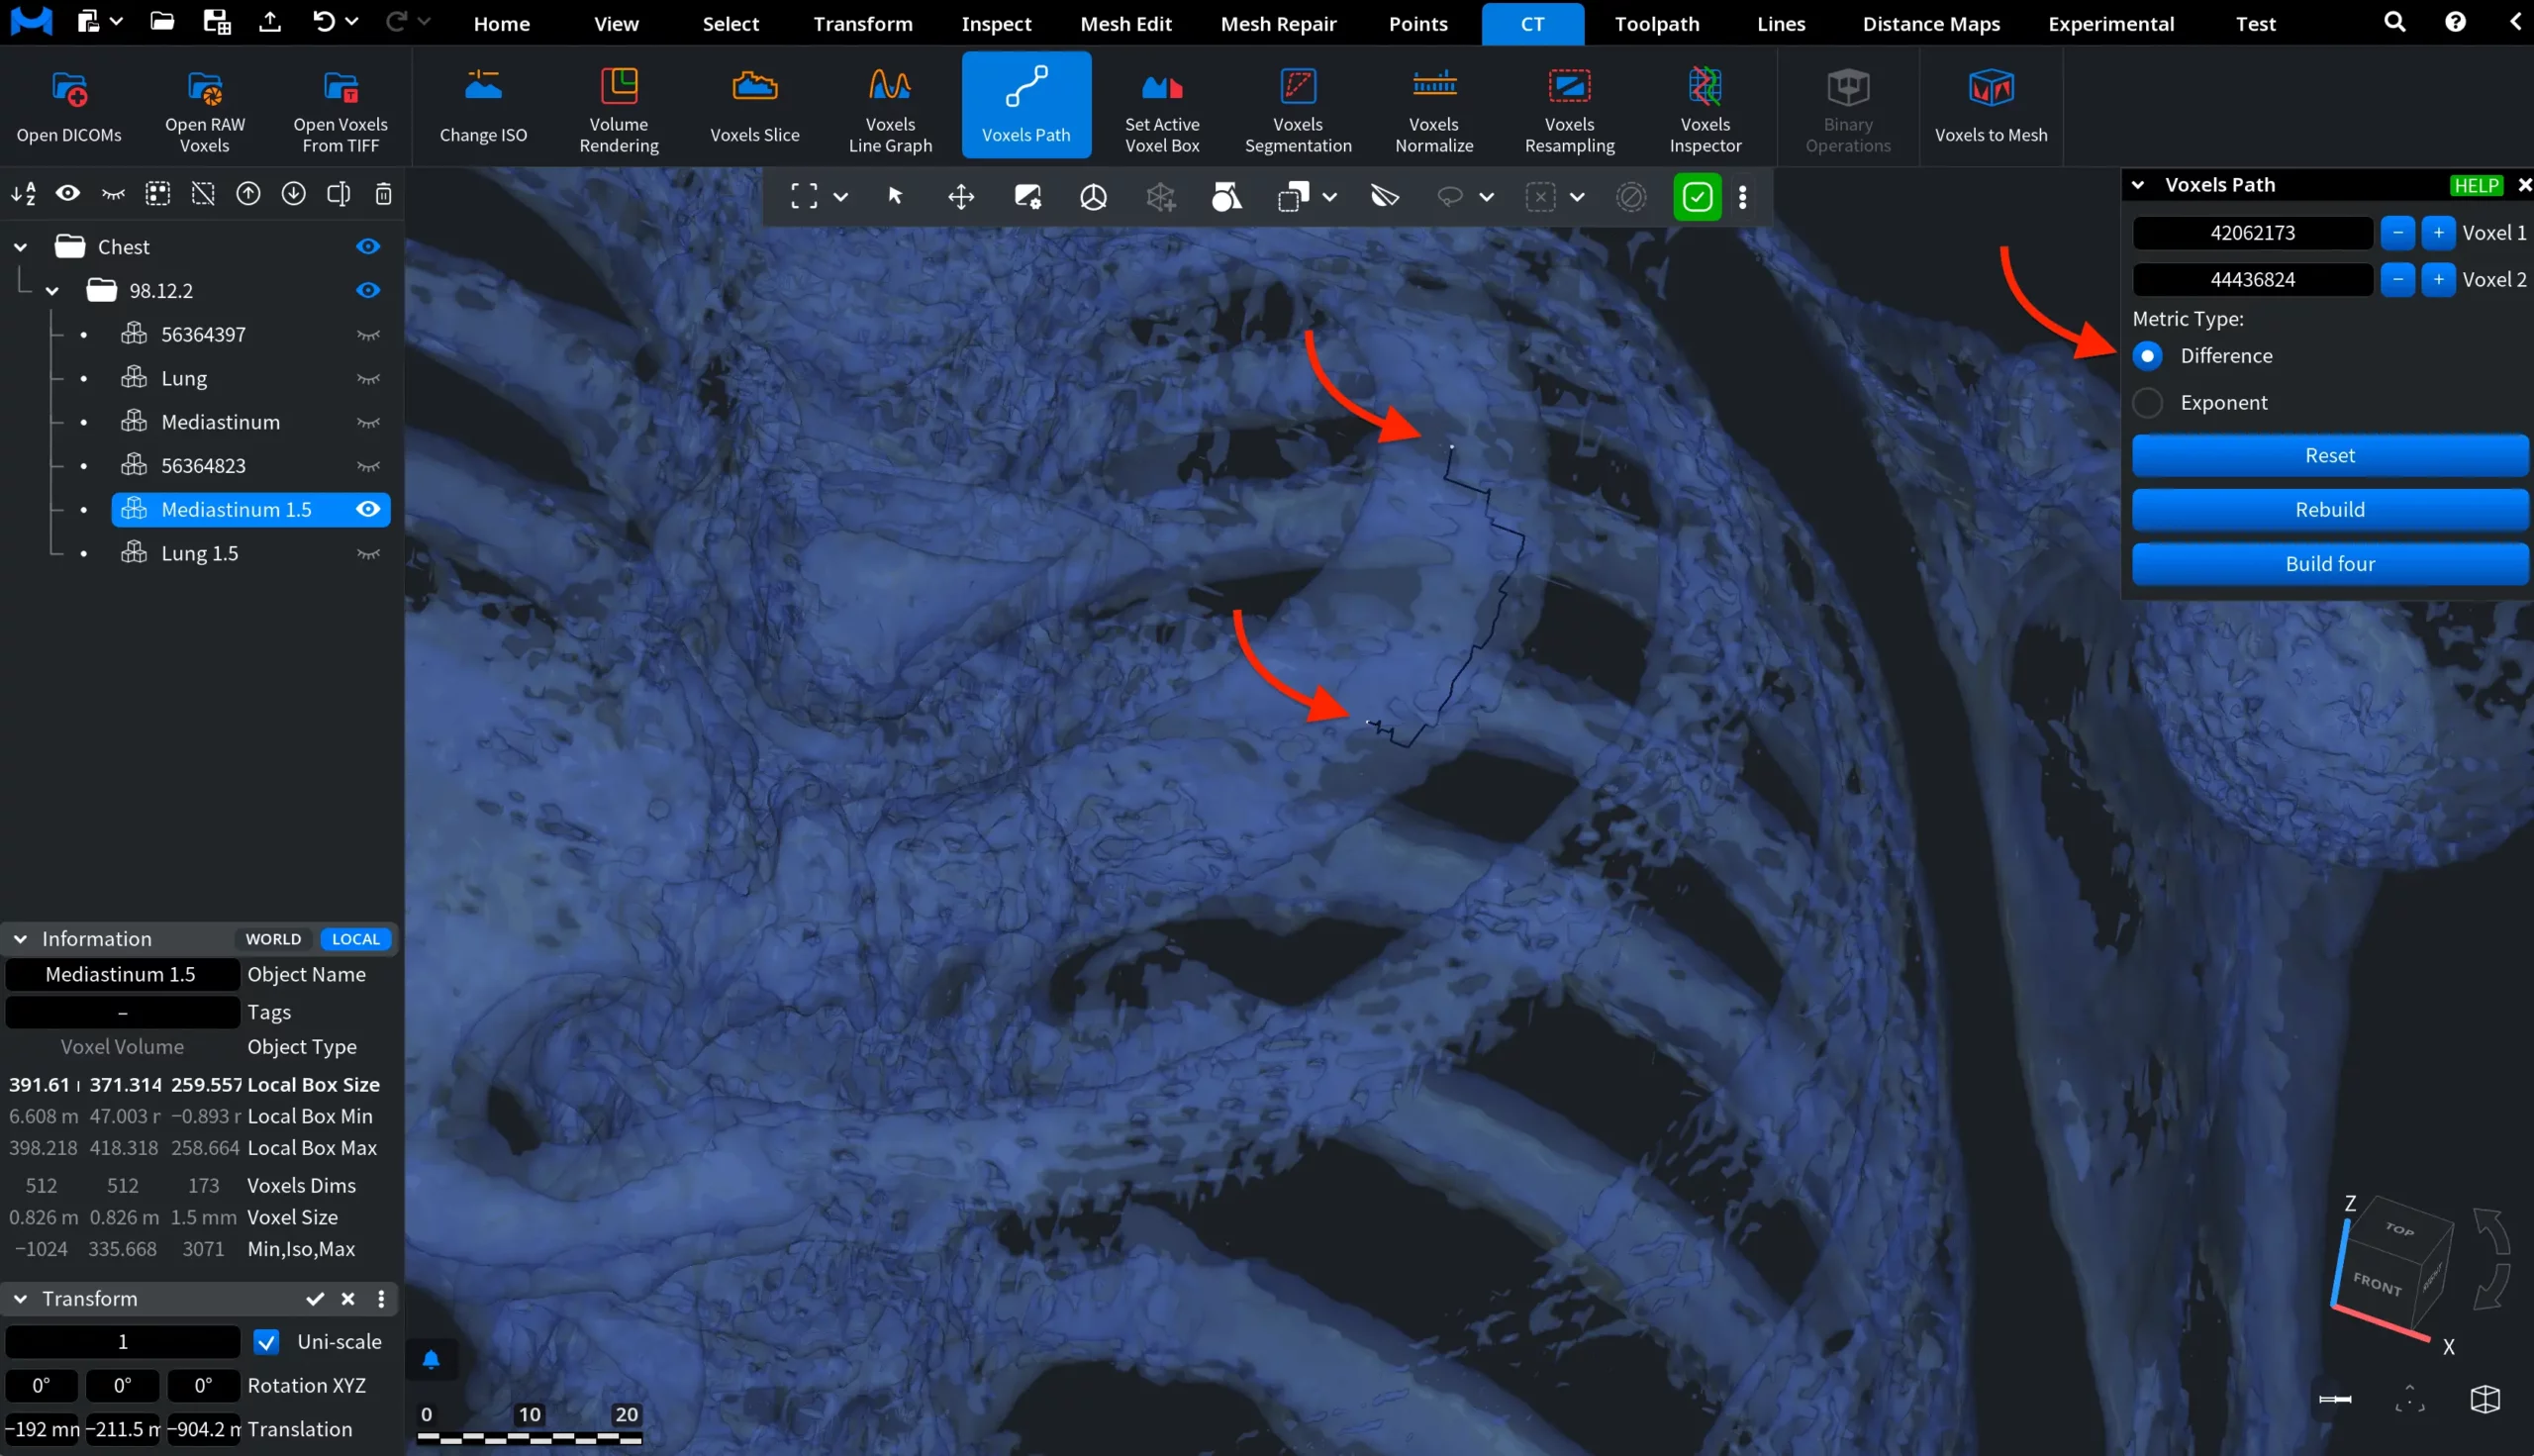This screenshot has width=2534, height=1456.
Task: Show the hidden Lung object
Action: 368,379
